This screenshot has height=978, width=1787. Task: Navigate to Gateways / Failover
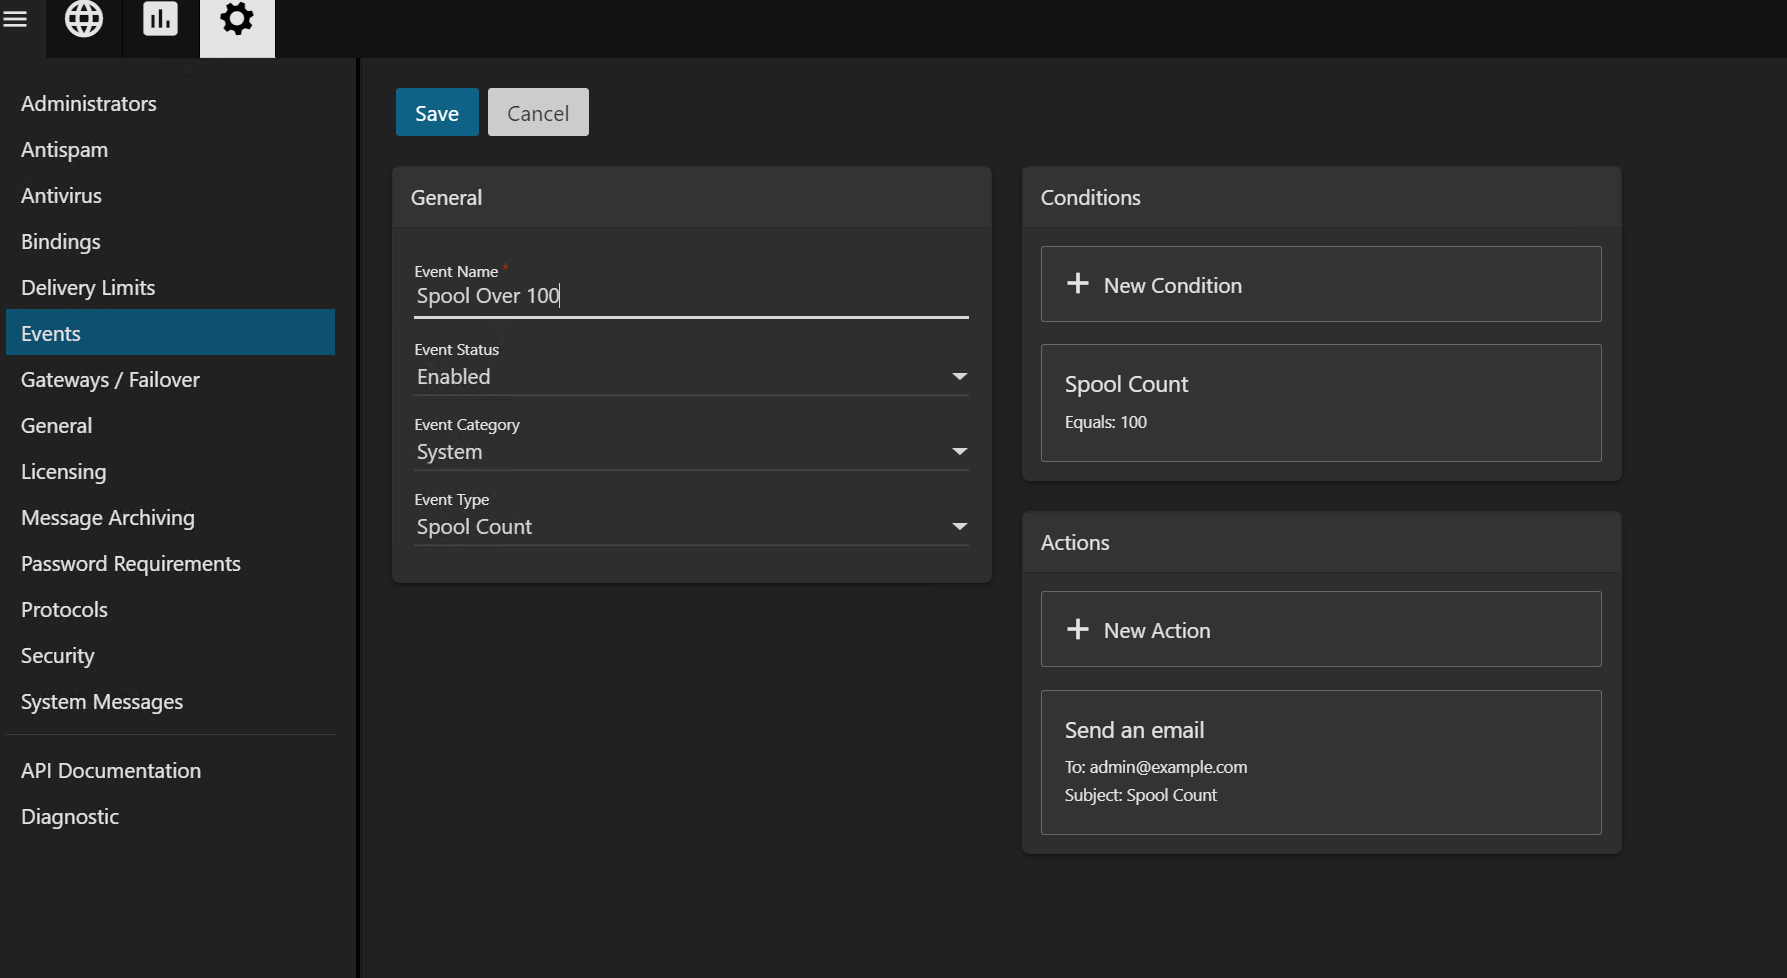pos(110,380)
